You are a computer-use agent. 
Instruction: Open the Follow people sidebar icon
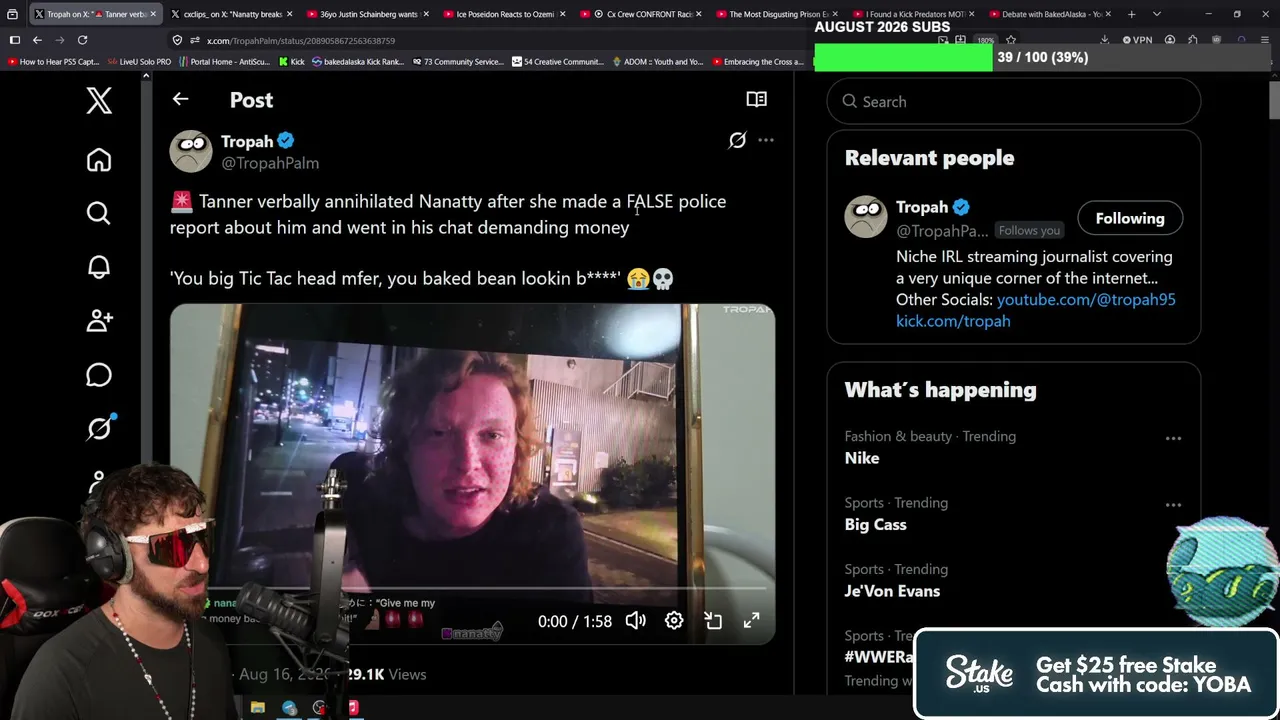click(99, 321)
